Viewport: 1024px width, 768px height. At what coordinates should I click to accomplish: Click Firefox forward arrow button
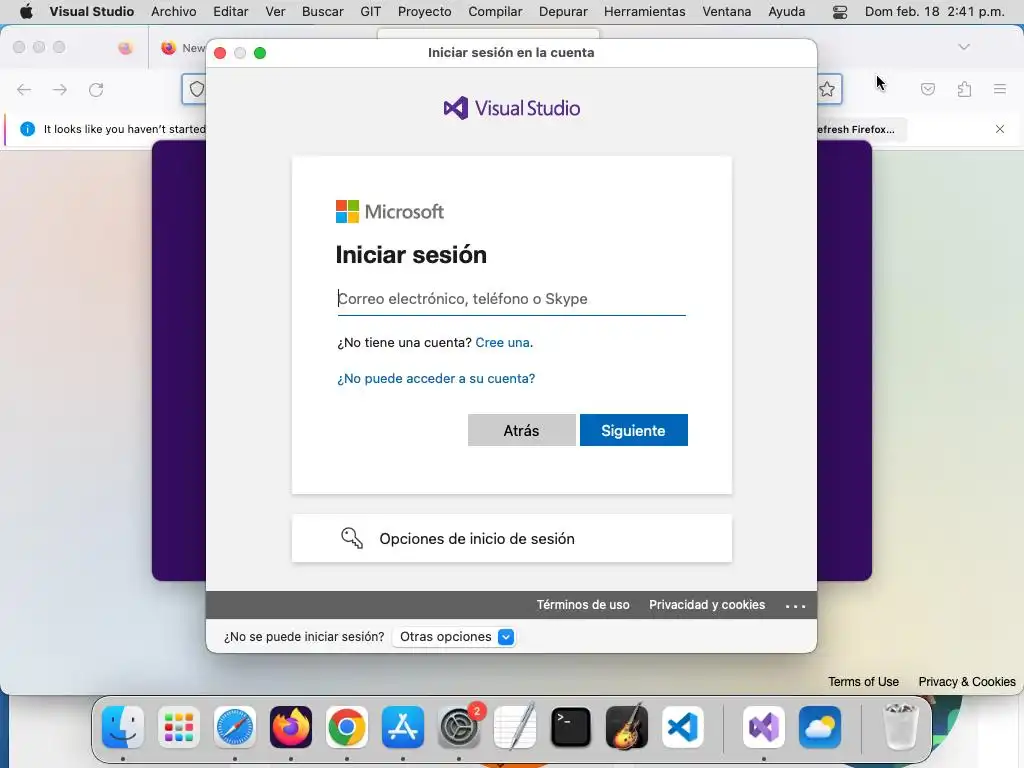pos(60,89)
